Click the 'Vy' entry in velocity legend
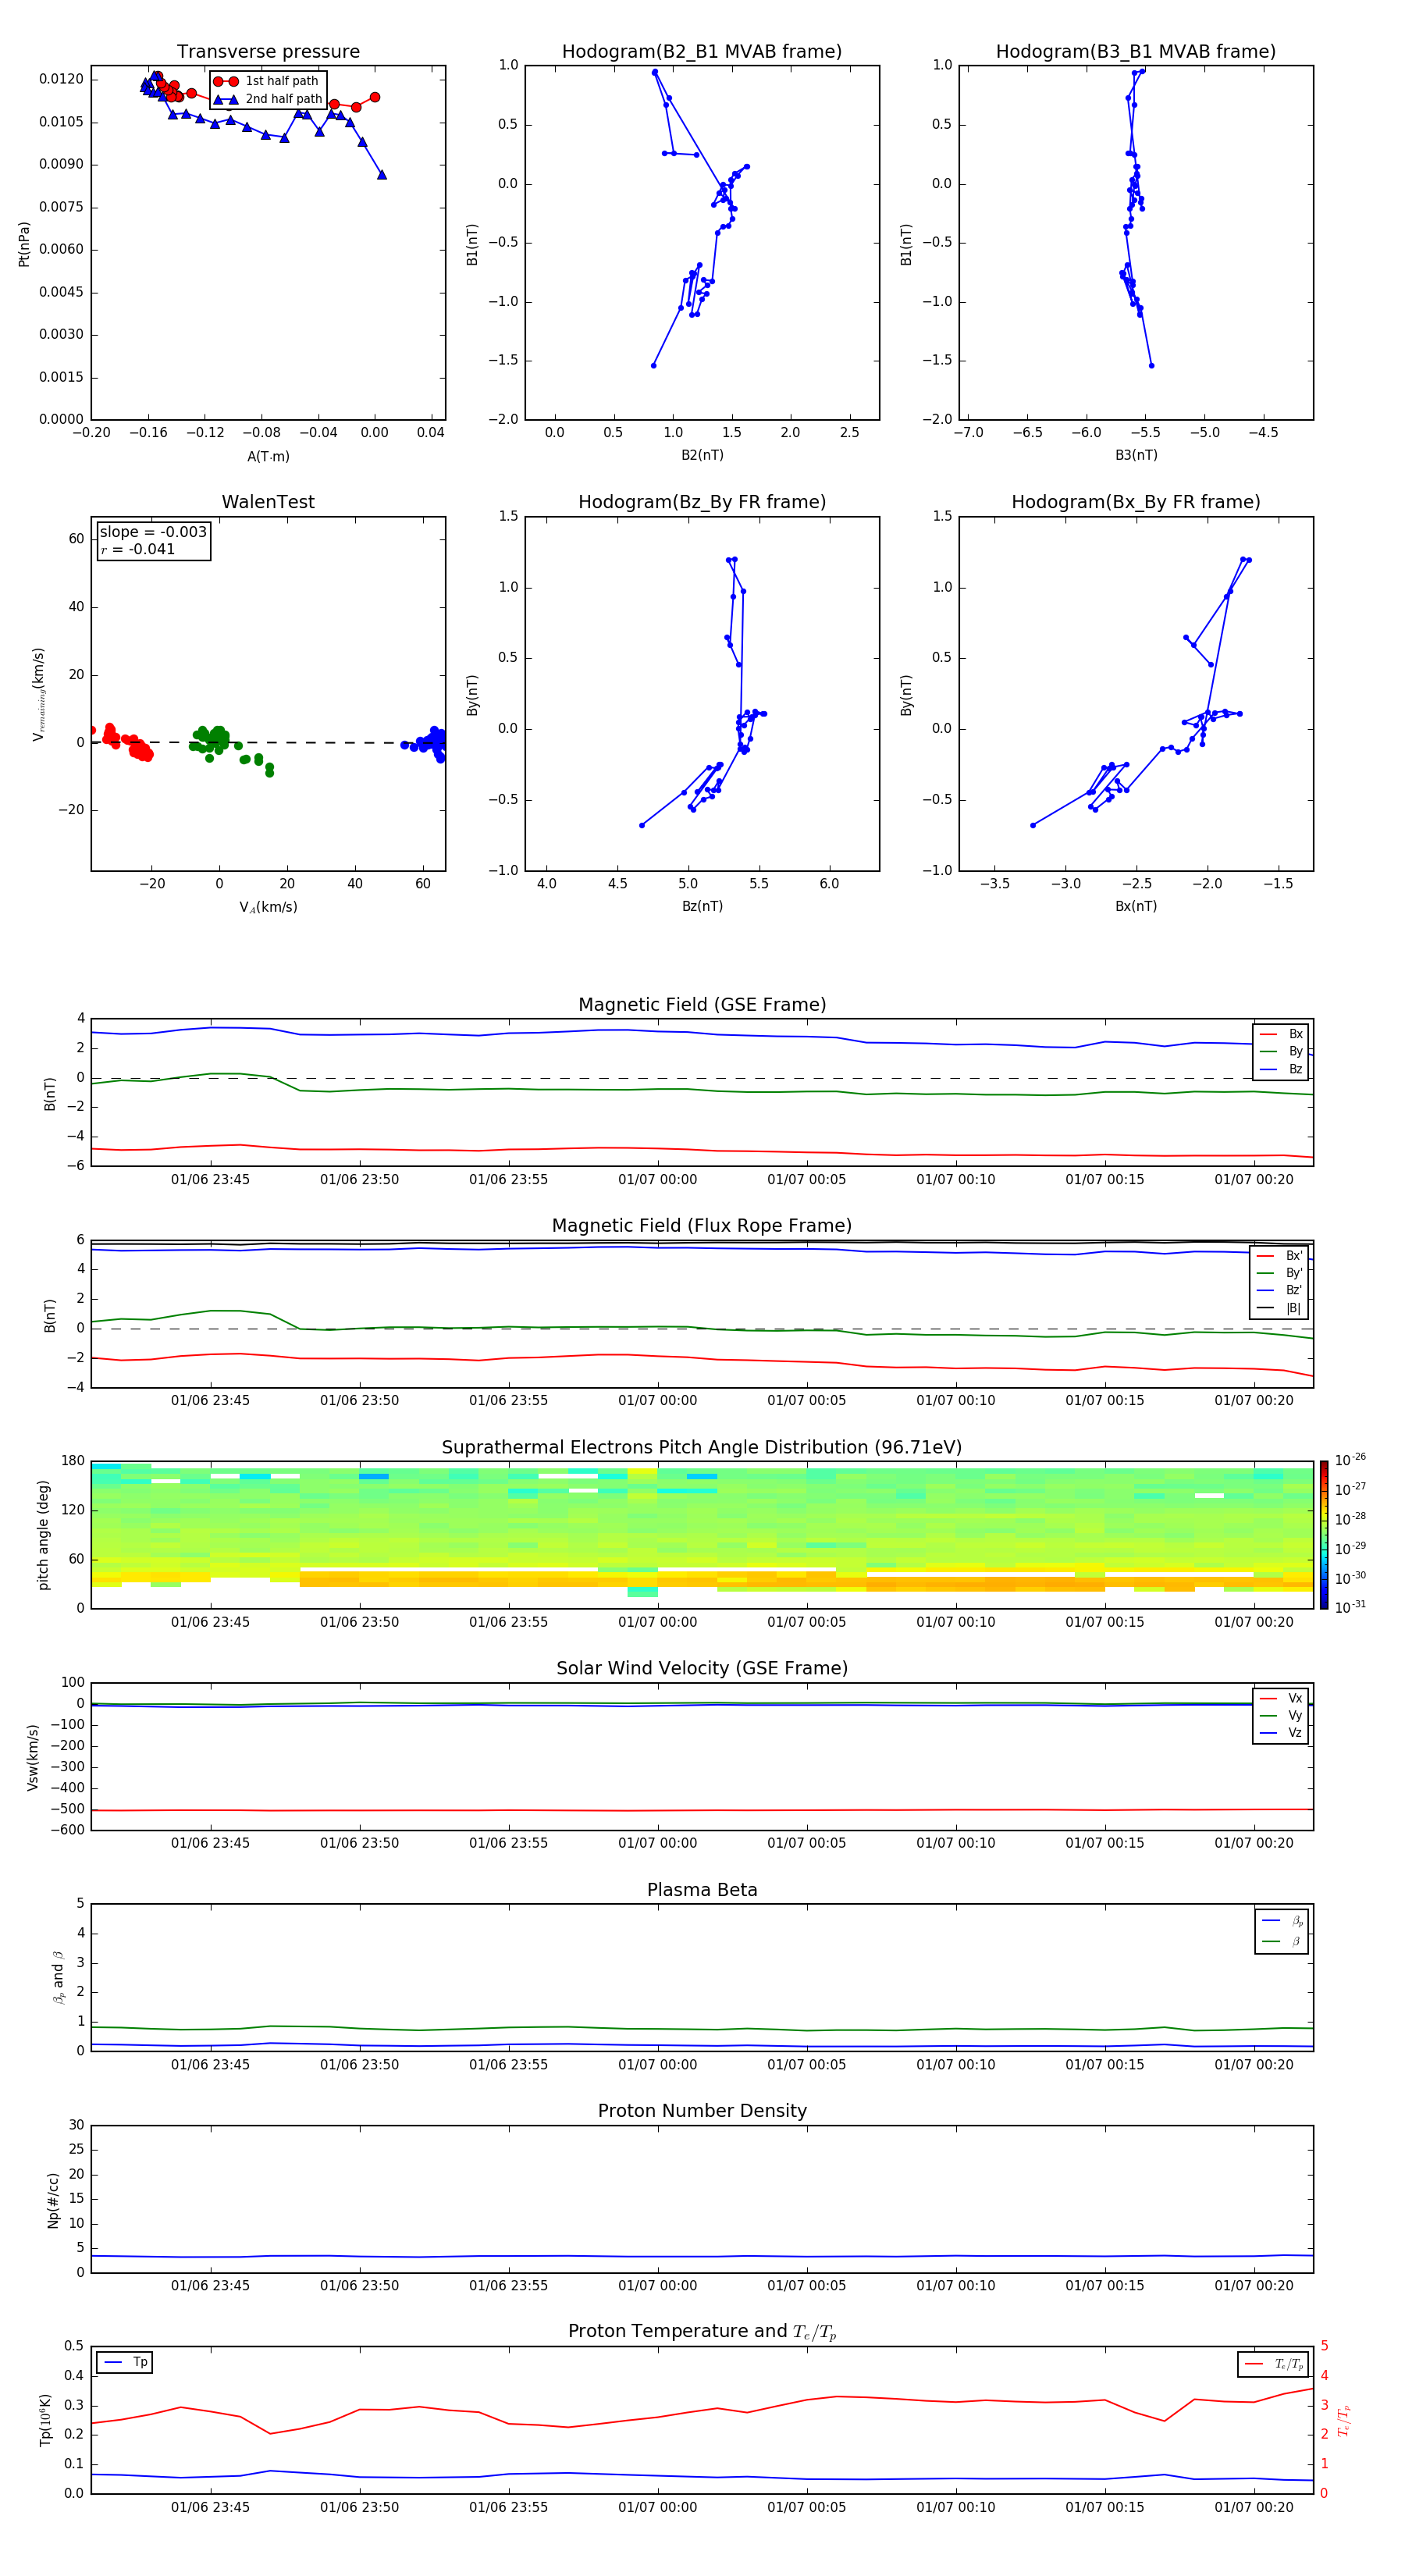Screen dimensions: 1405x2576 [x=1281, y=1716]
